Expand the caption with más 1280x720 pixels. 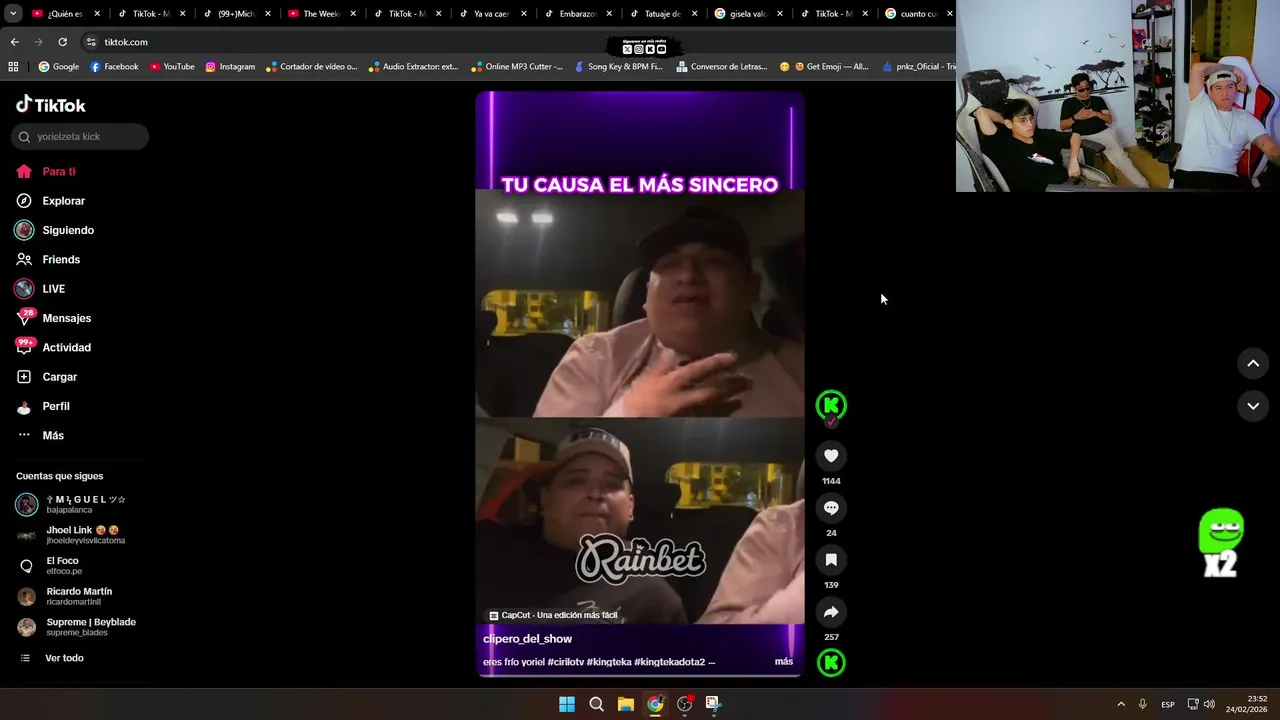784,662
